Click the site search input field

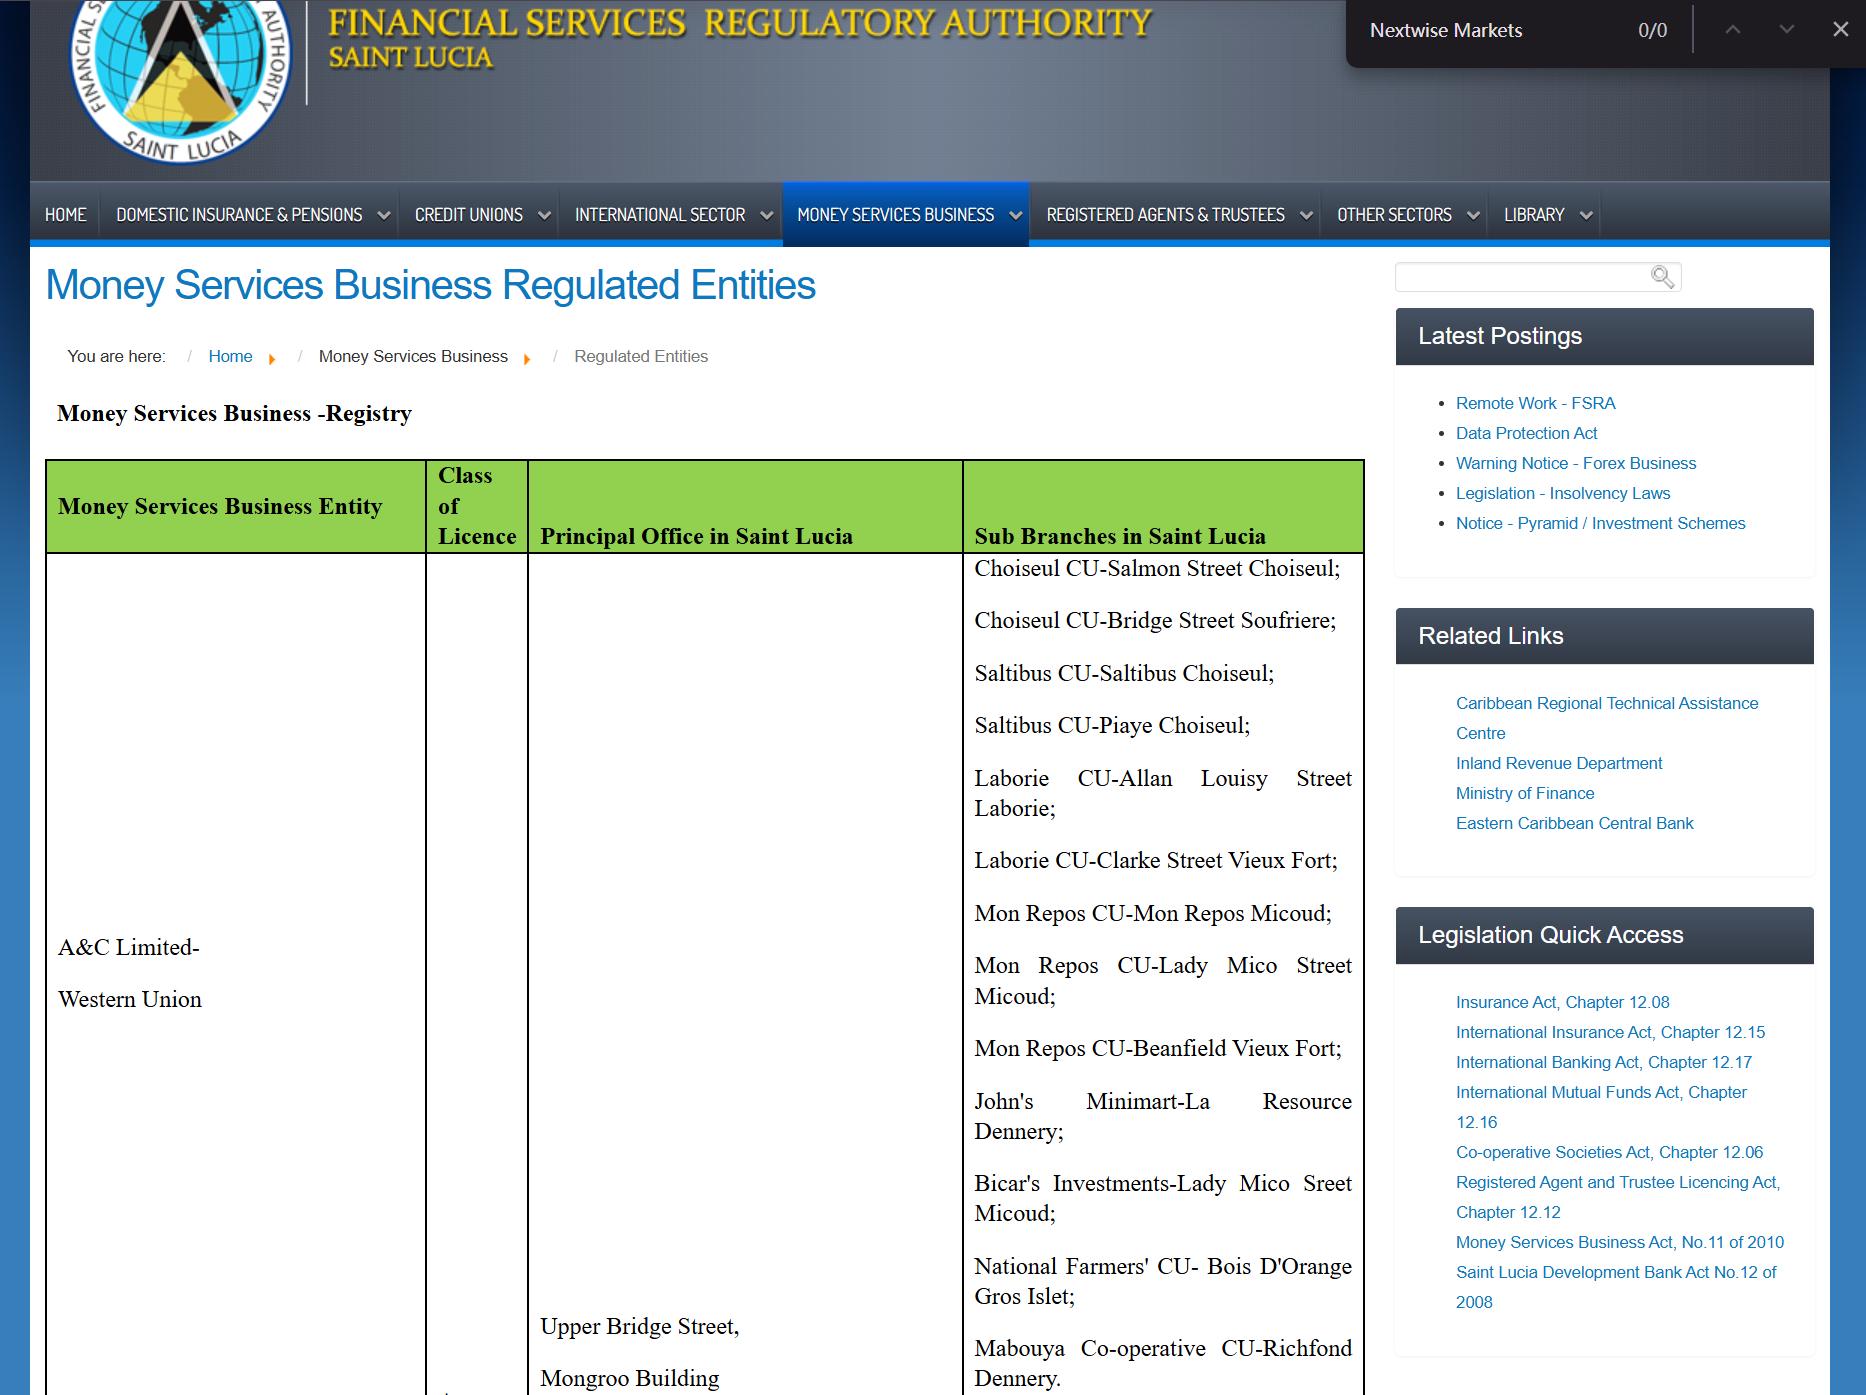point(1522,277)
